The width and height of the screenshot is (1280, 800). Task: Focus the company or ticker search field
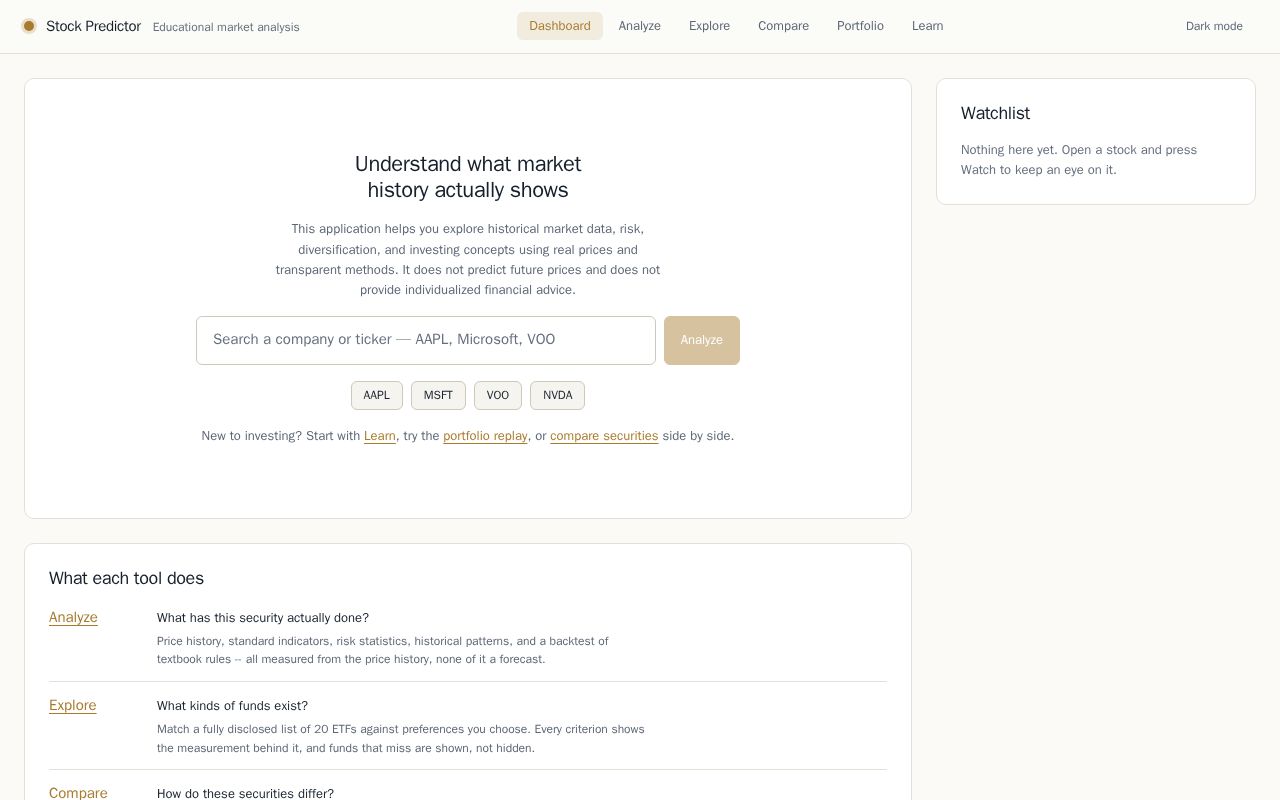[426, 340]
